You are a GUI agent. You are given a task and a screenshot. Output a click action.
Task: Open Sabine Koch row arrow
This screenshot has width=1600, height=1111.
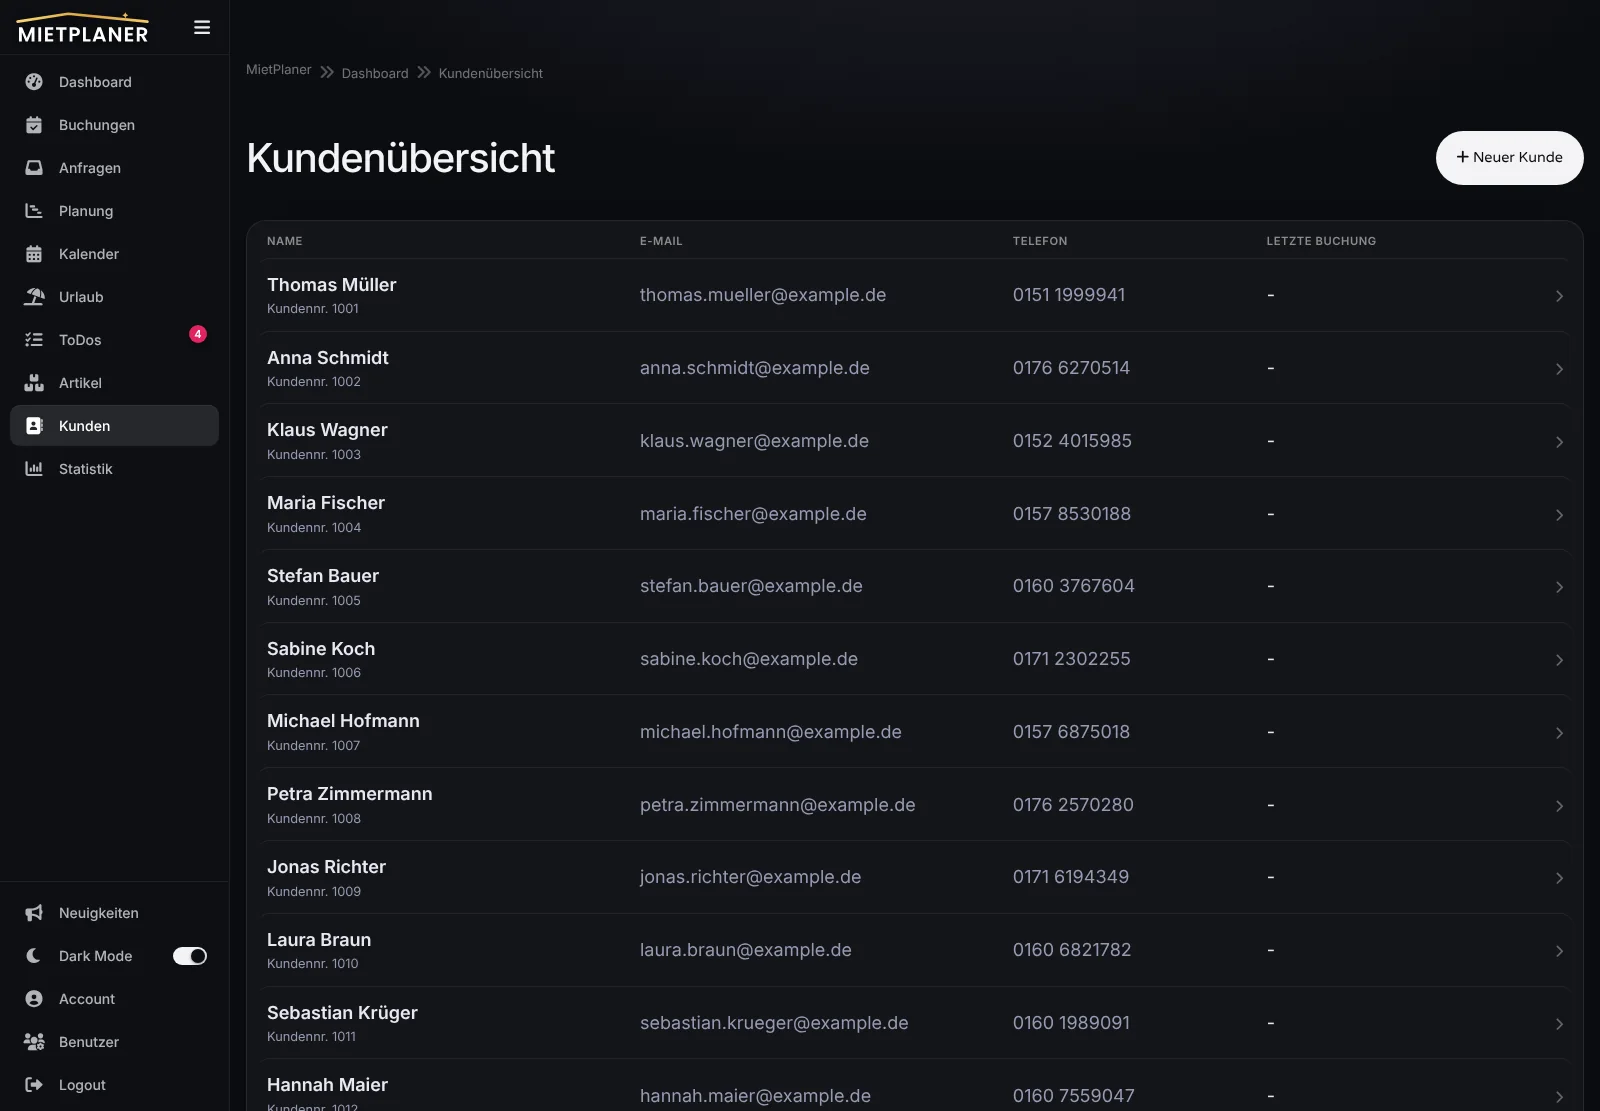1559,660
